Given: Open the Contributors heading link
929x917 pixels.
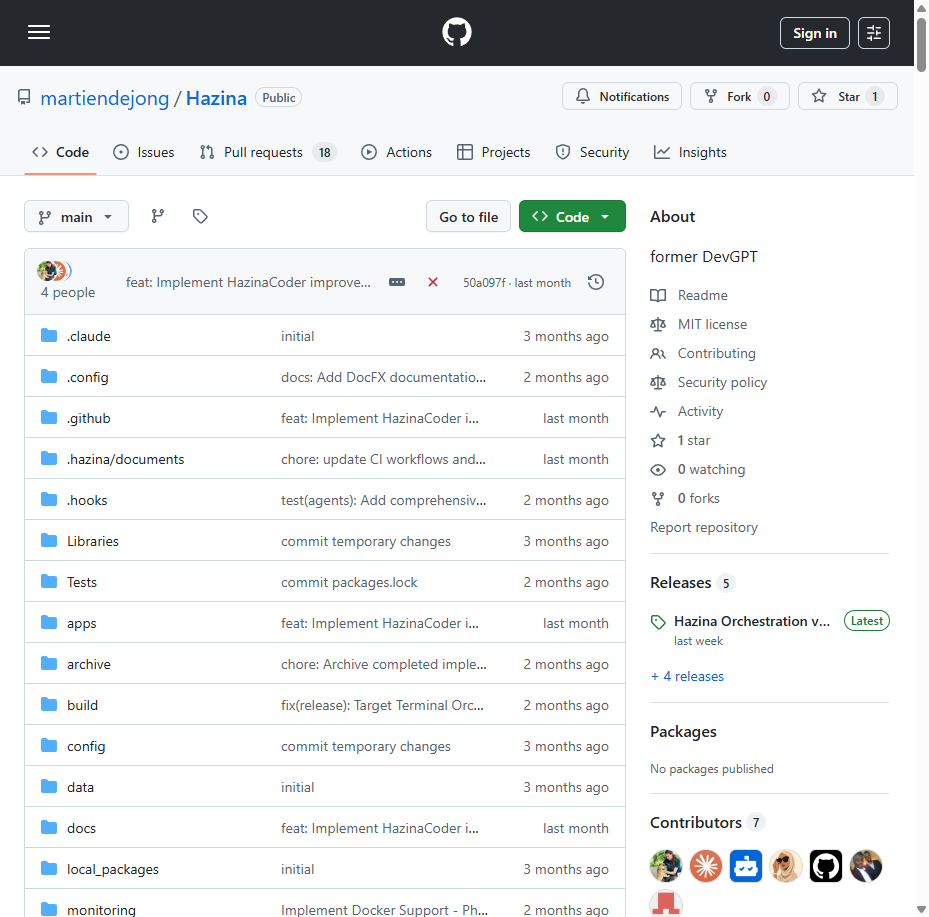Looking at the screenshot, I should click(x=707, y=822).
